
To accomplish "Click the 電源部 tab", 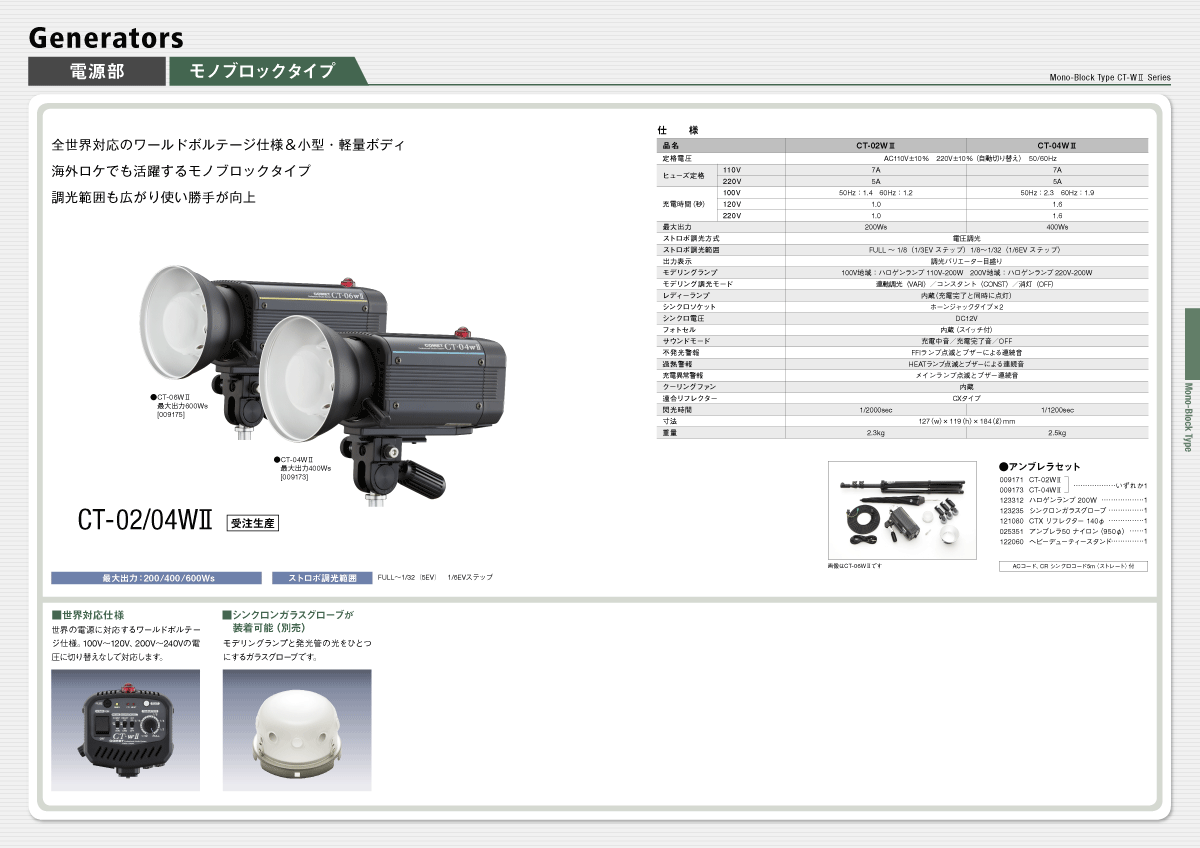I will coord(97,71).
